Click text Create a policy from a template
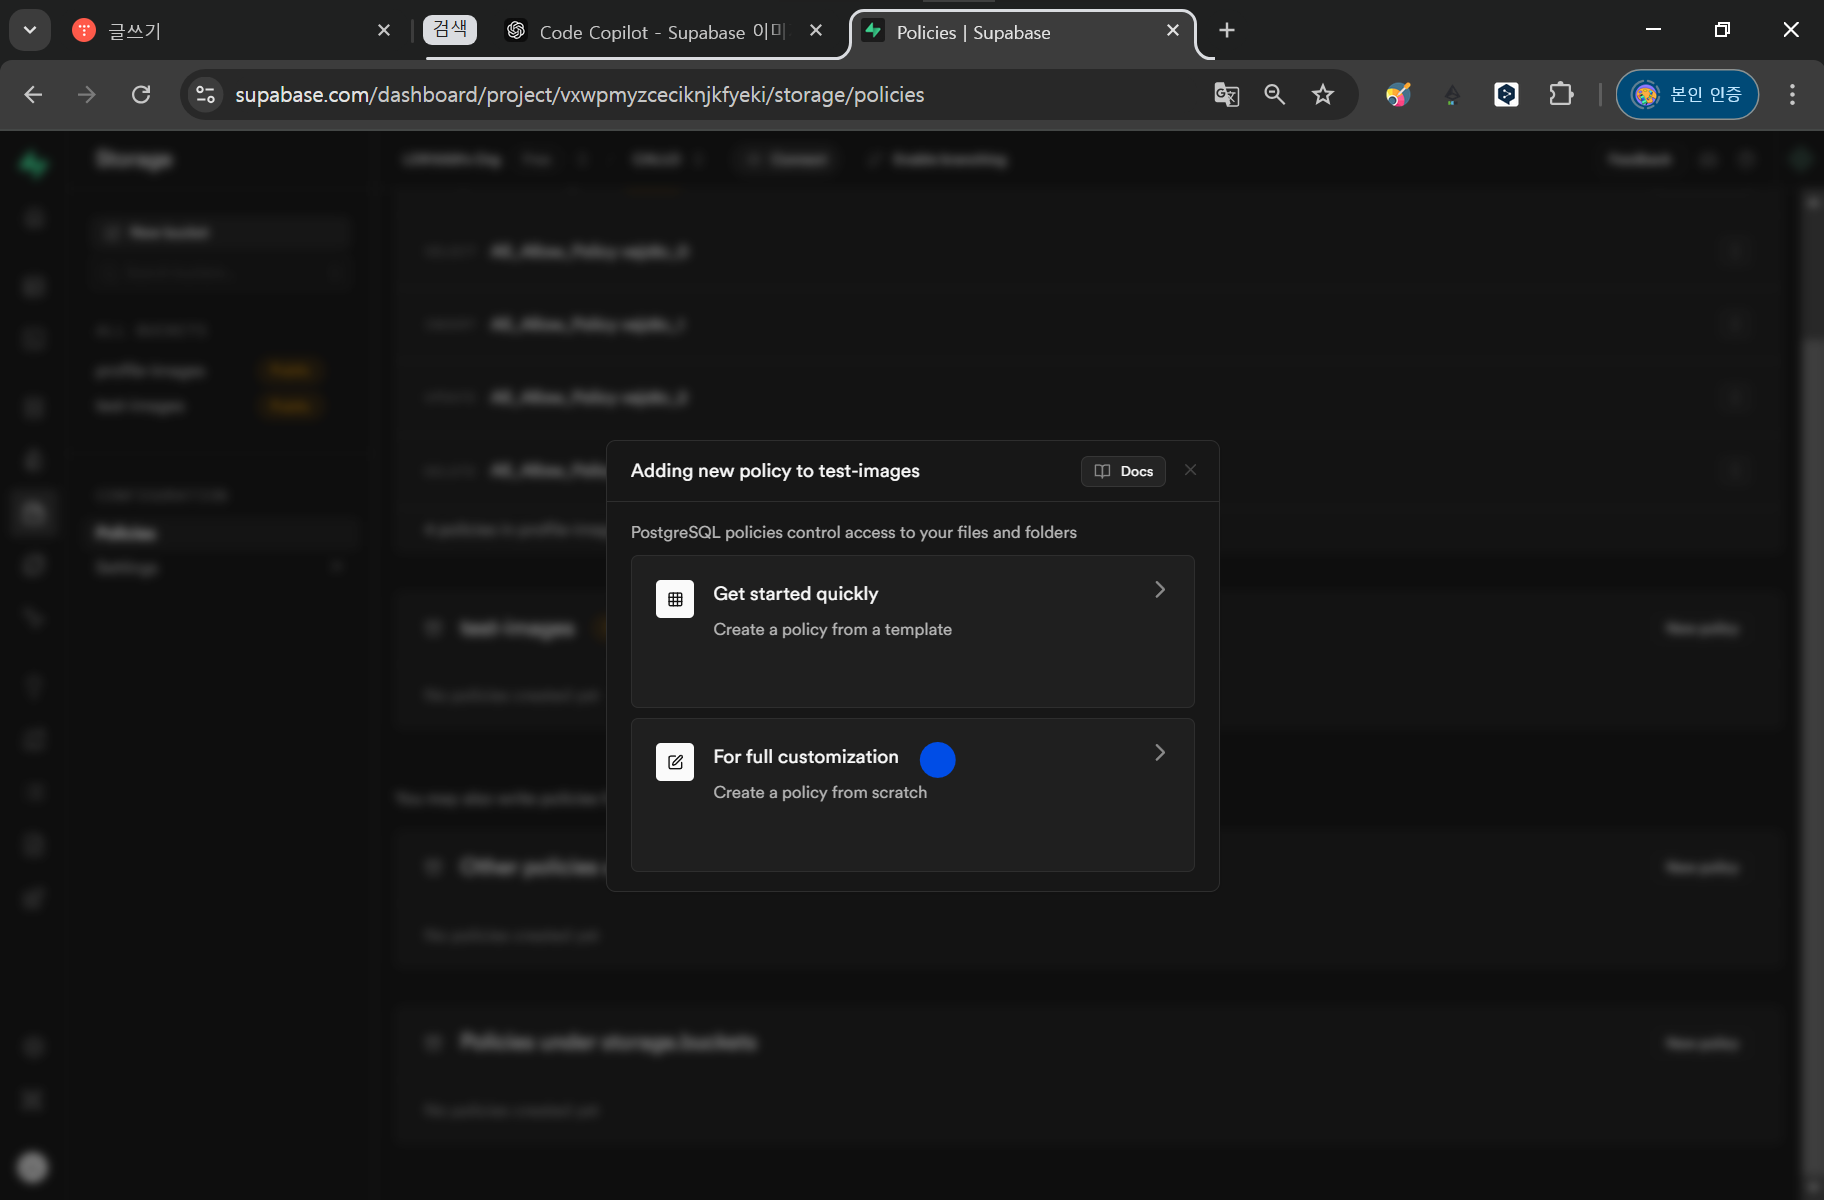 [832, 630]
